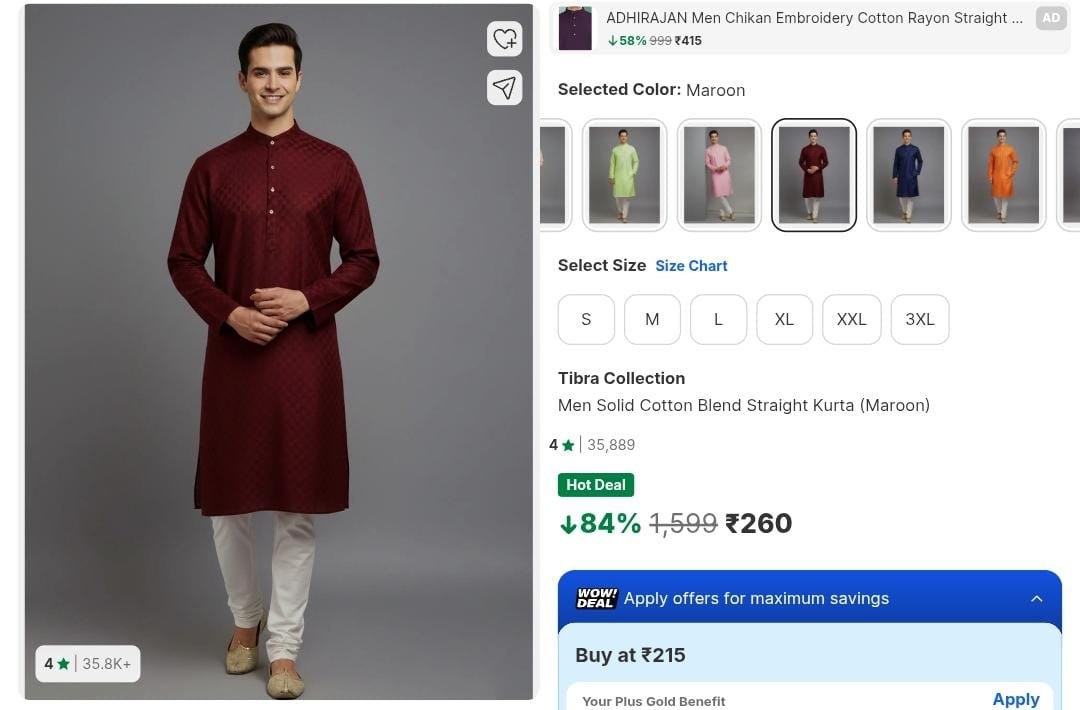The image size is (1080, 710).
Task: Open the ADHIRAJAN ad product thumbnail
Action: (x=575, y=28)
